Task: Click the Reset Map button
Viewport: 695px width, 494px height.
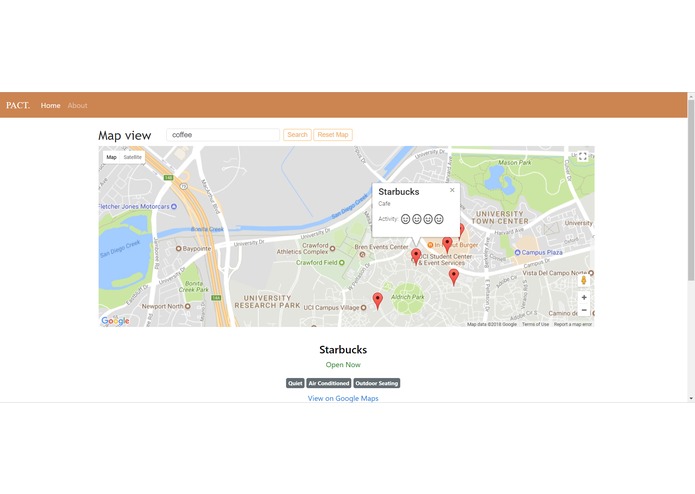Action: click(333, 135)
